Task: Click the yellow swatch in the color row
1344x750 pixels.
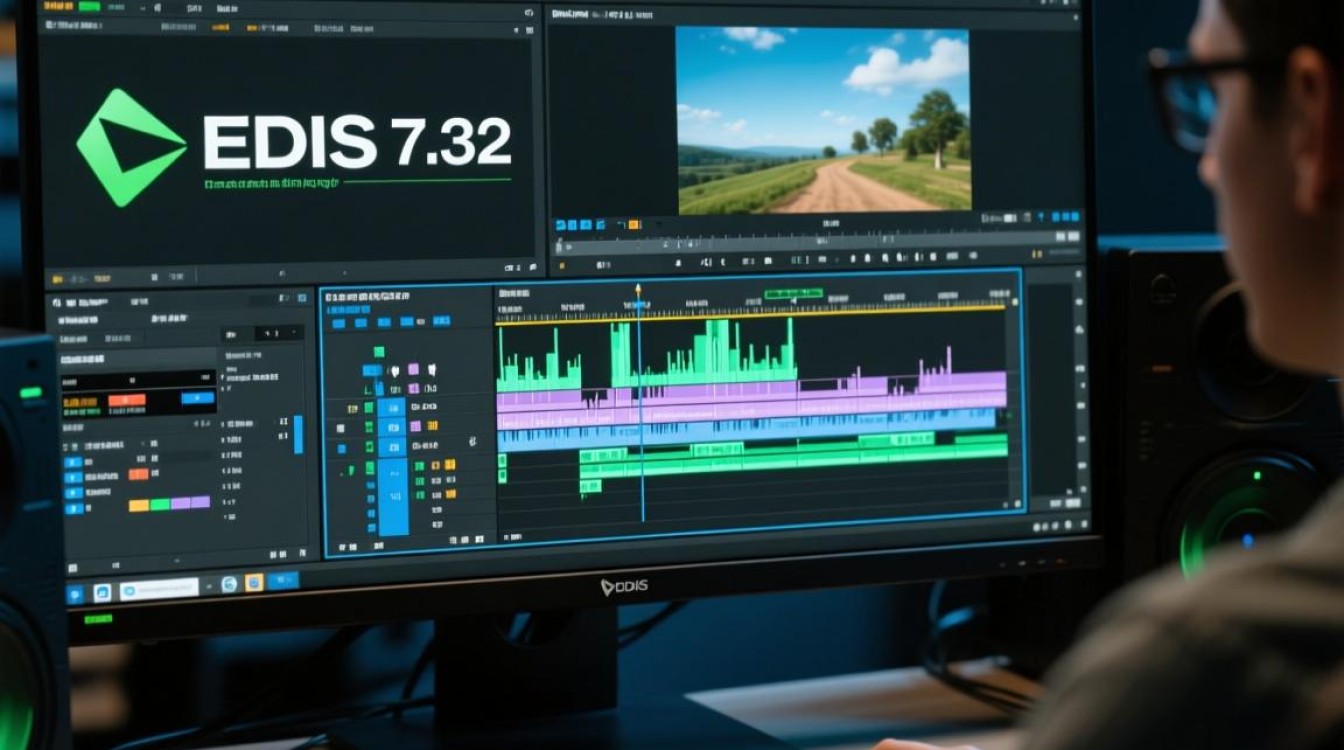Action: 138,505
